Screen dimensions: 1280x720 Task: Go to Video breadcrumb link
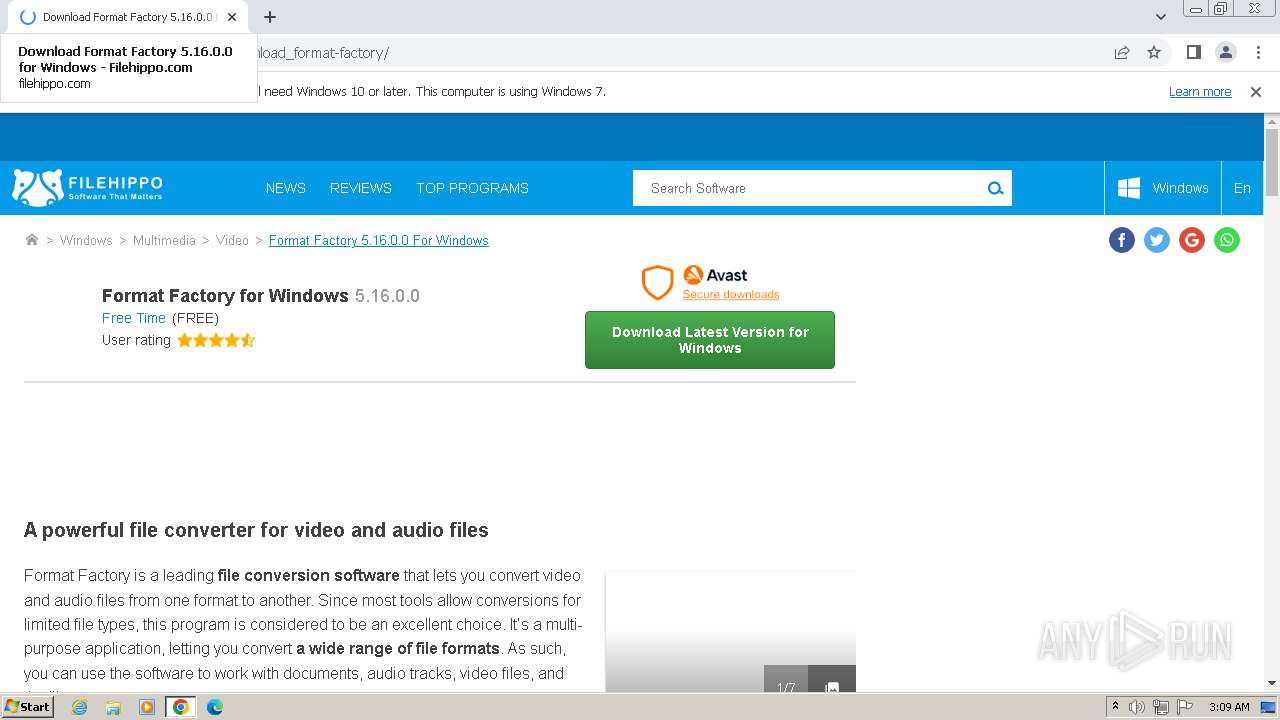point(232,240)
